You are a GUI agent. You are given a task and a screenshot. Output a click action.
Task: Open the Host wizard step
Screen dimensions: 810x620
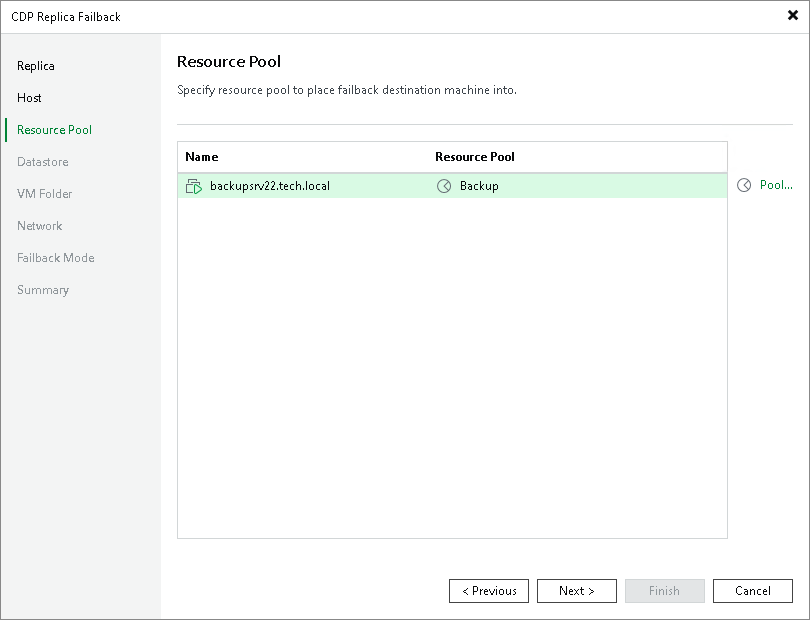pyautogui.click(x=29, y=98)
